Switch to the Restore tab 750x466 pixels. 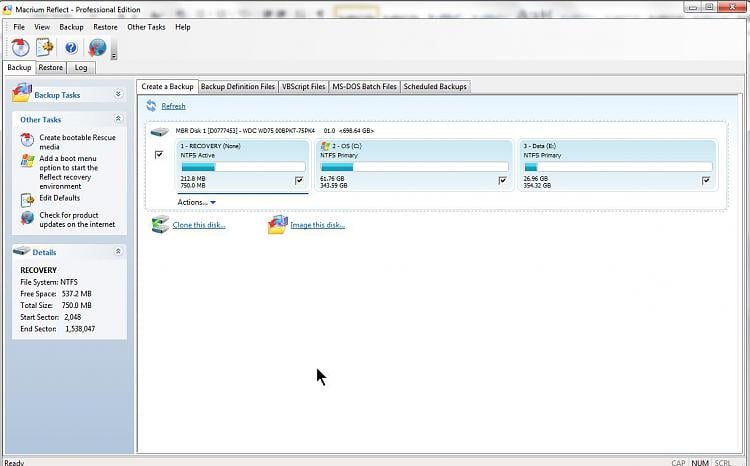coord(51,68)
